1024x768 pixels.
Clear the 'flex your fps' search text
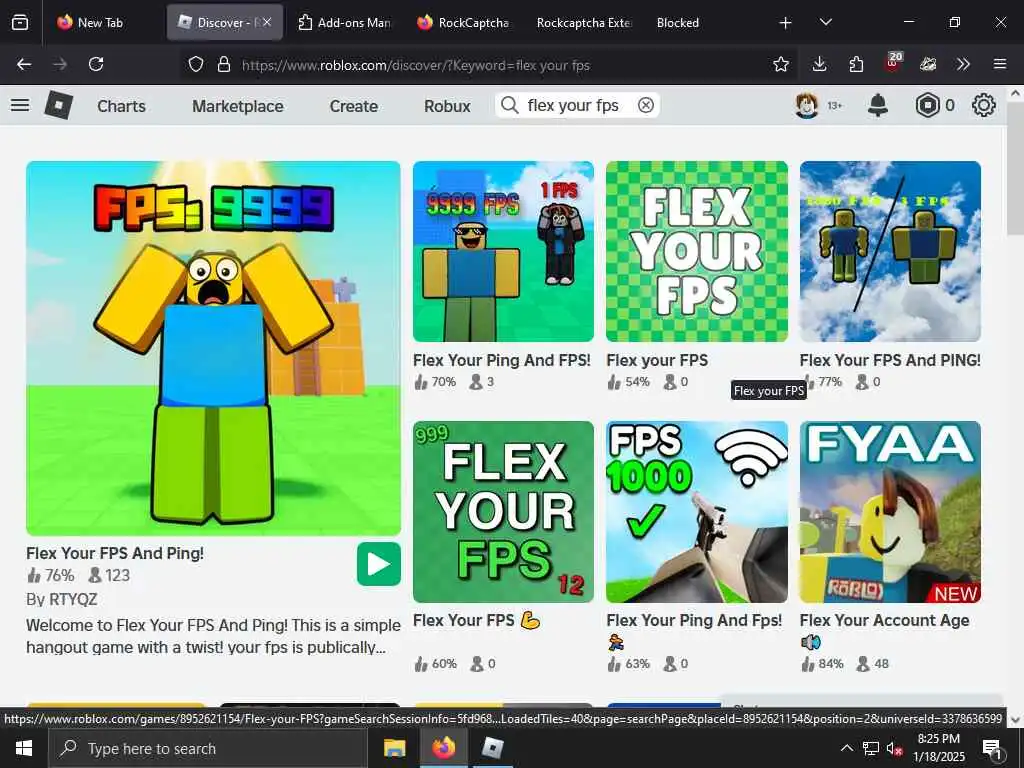click(x=646, y=105)
